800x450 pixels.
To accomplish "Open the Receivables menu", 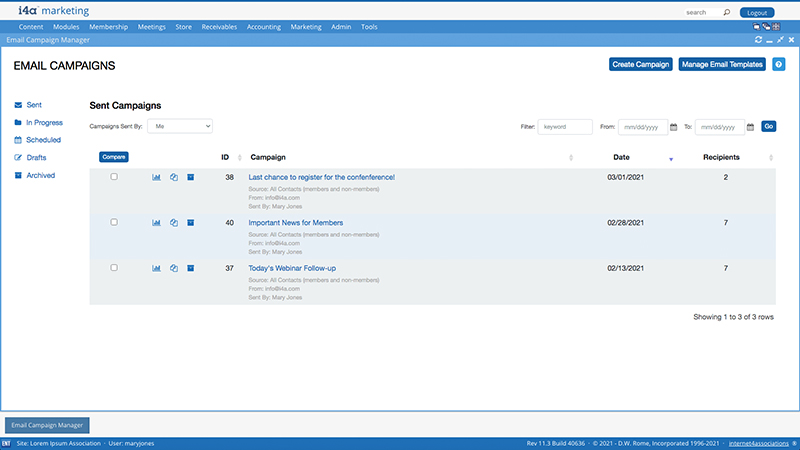I will pyautogui.click(x=219, y=27).
